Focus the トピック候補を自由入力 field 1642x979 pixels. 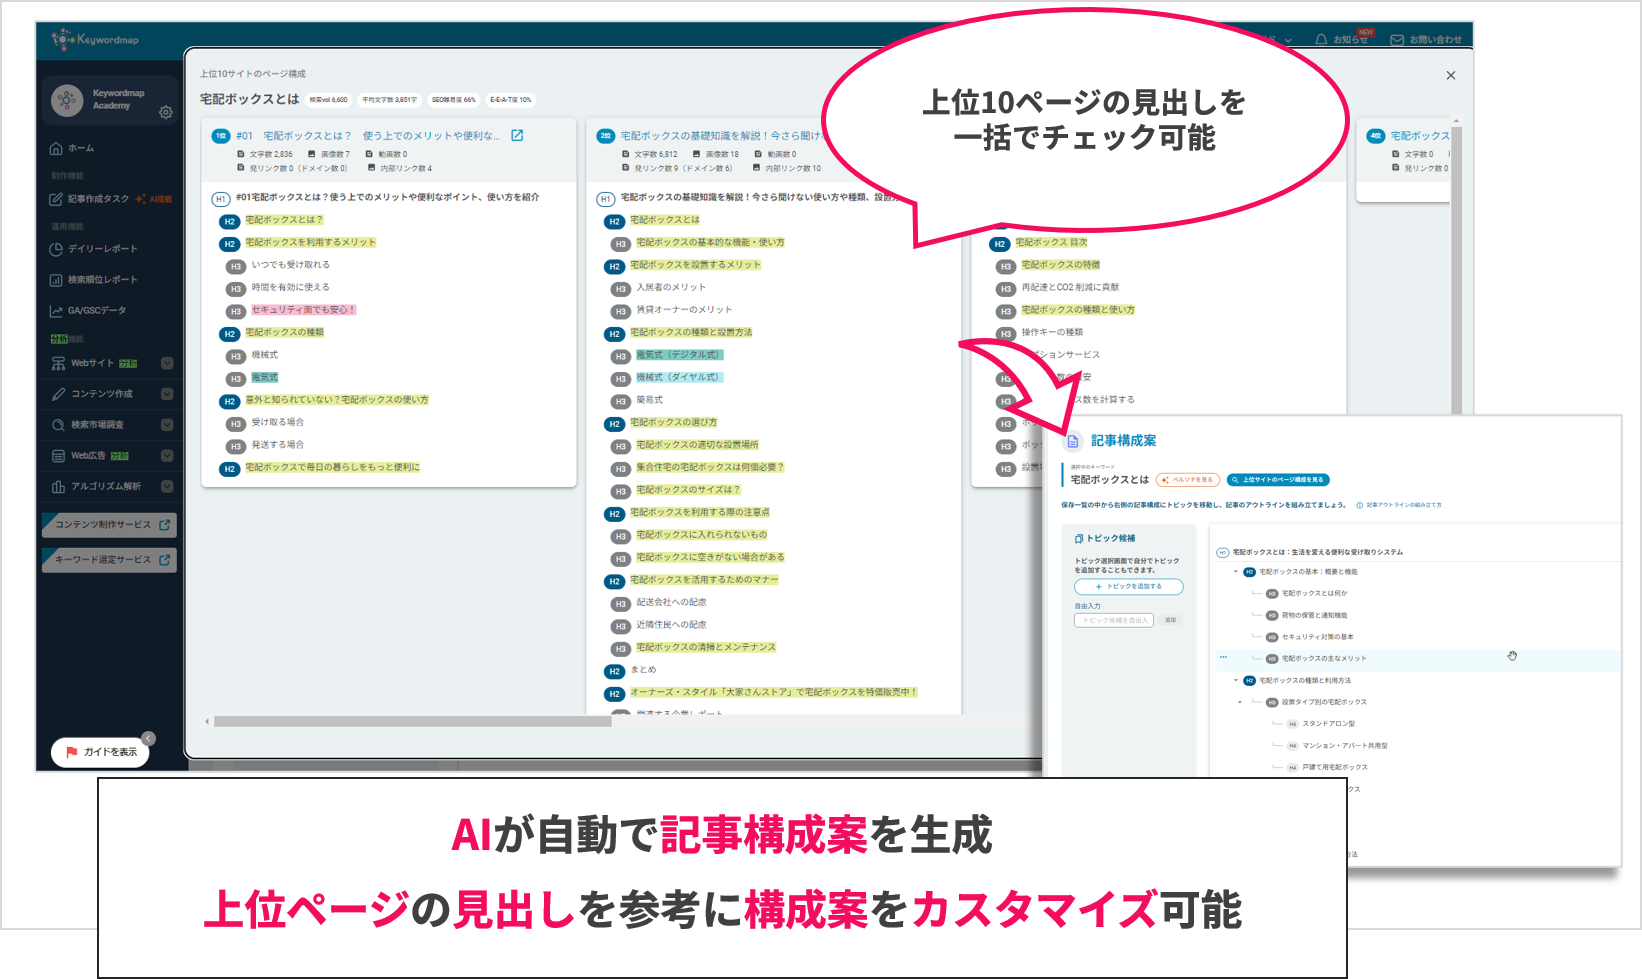point(1114,620)
